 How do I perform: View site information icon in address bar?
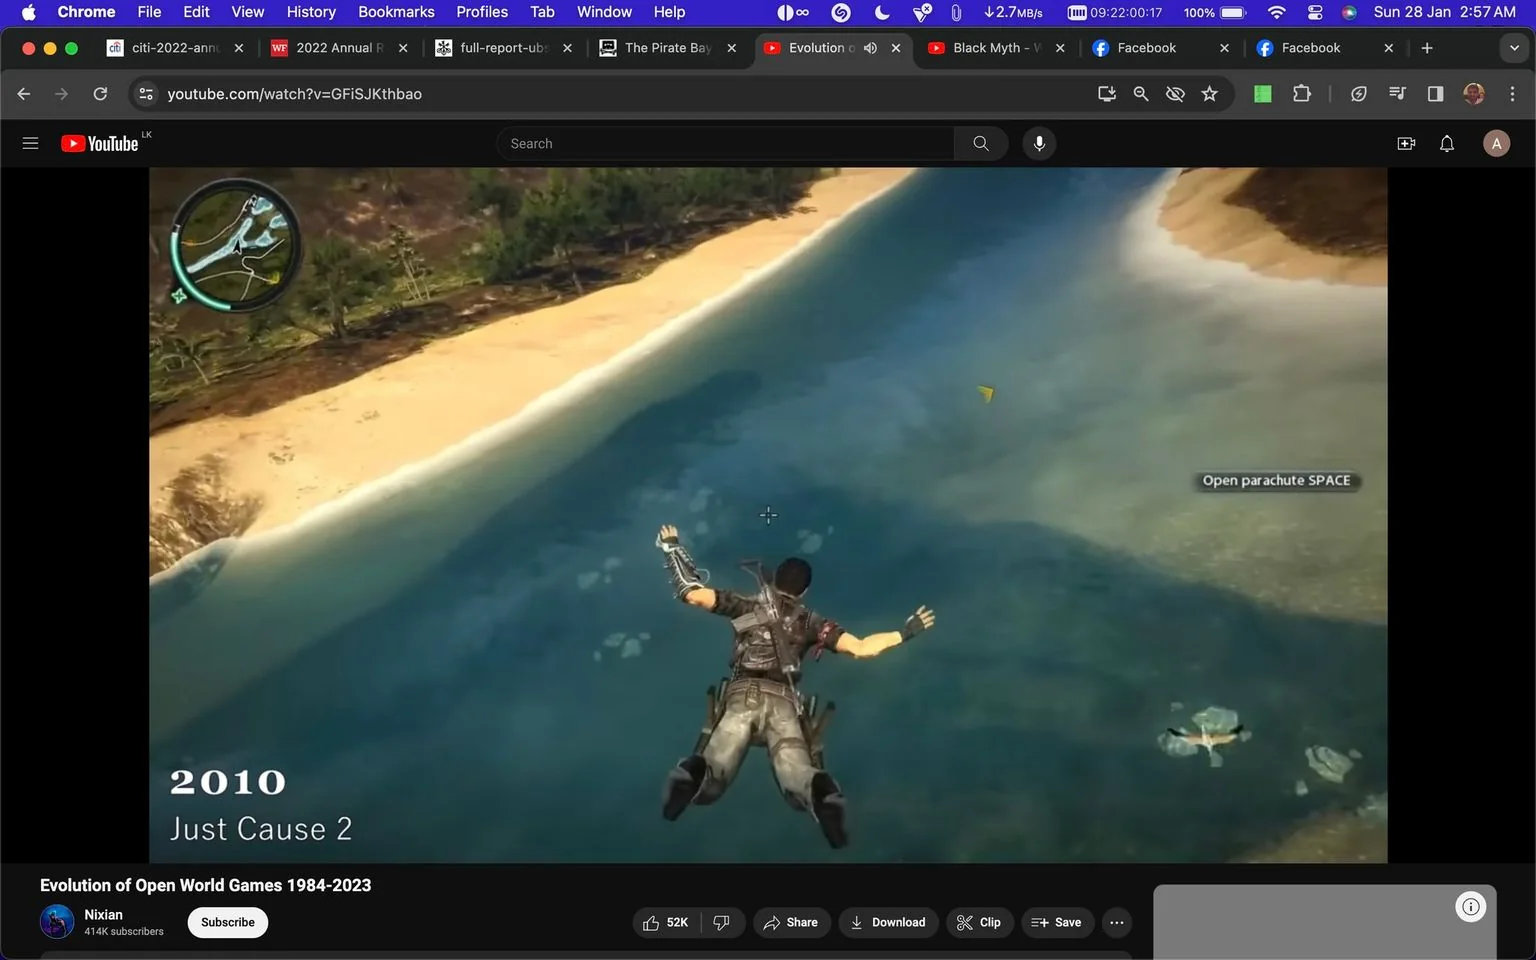(x=146, y=93)
